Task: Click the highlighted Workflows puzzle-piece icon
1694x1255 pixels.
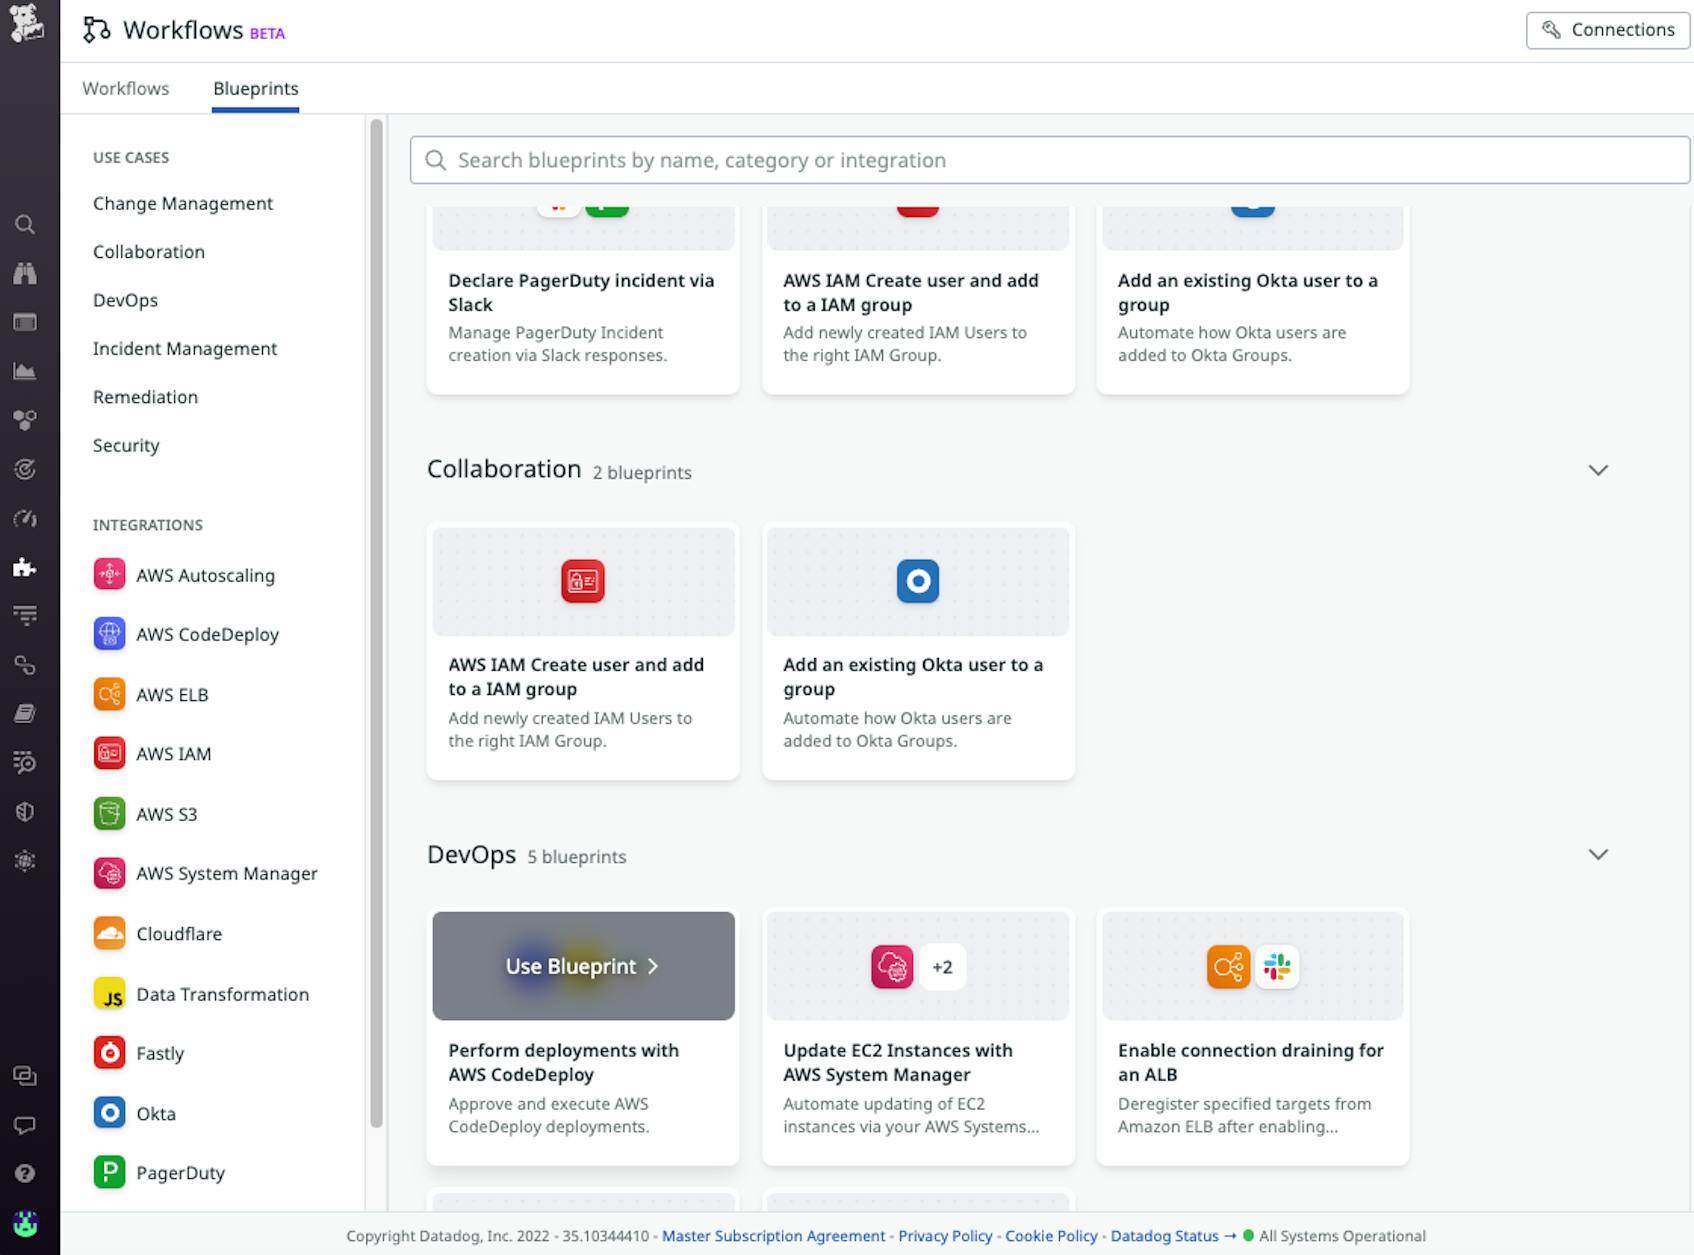Action: (x=25, y=567)
